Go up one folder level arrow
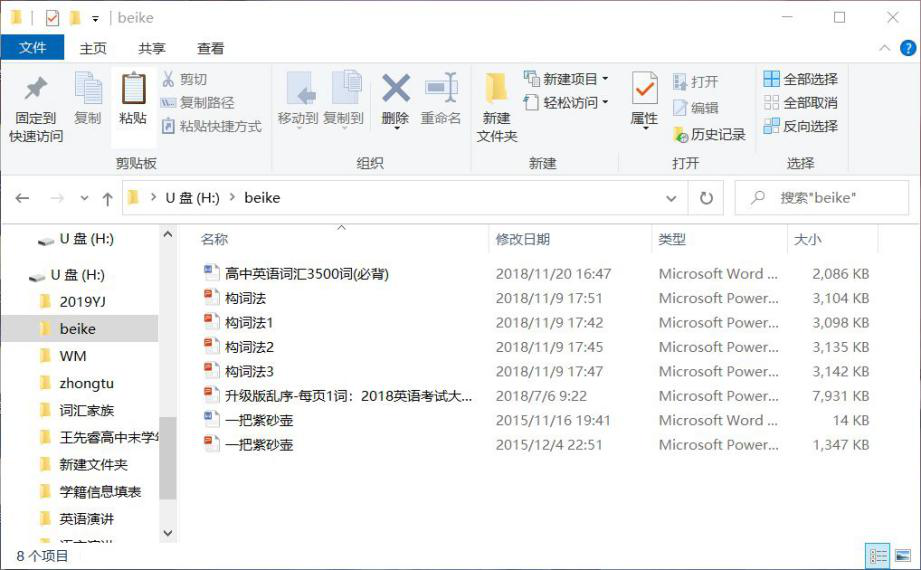921x570 pixels. 107,198
